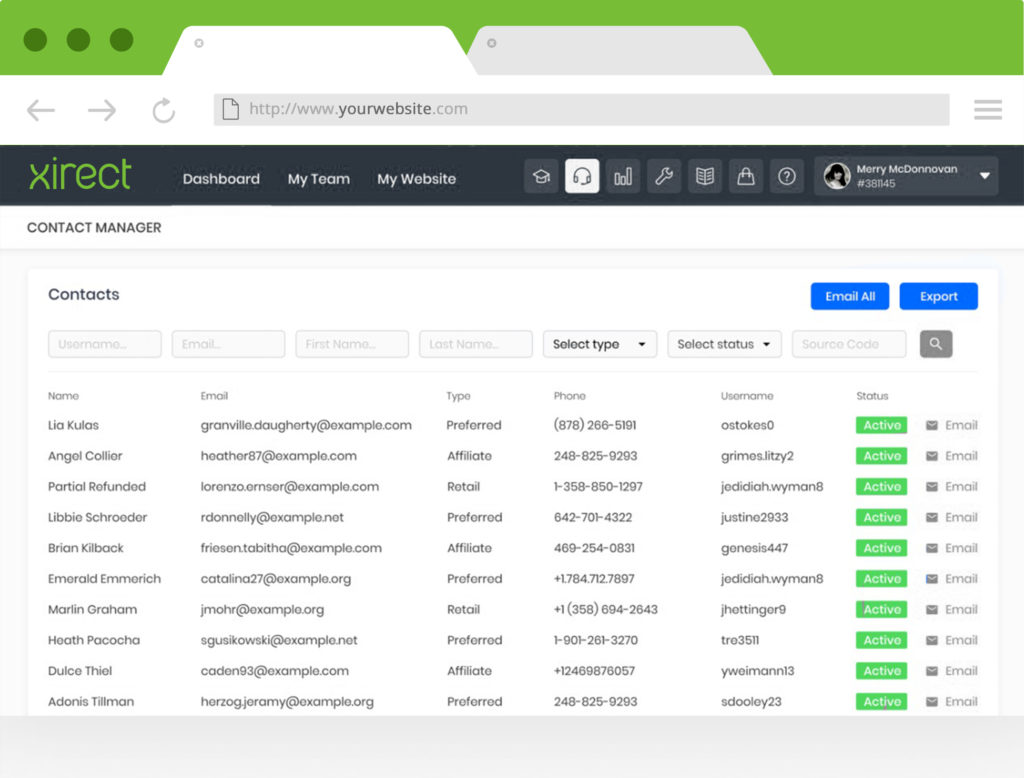Click the envelope icon for Angel Collier
Viewport: 1024px width, 778px height.
click(x=932, y=456)
